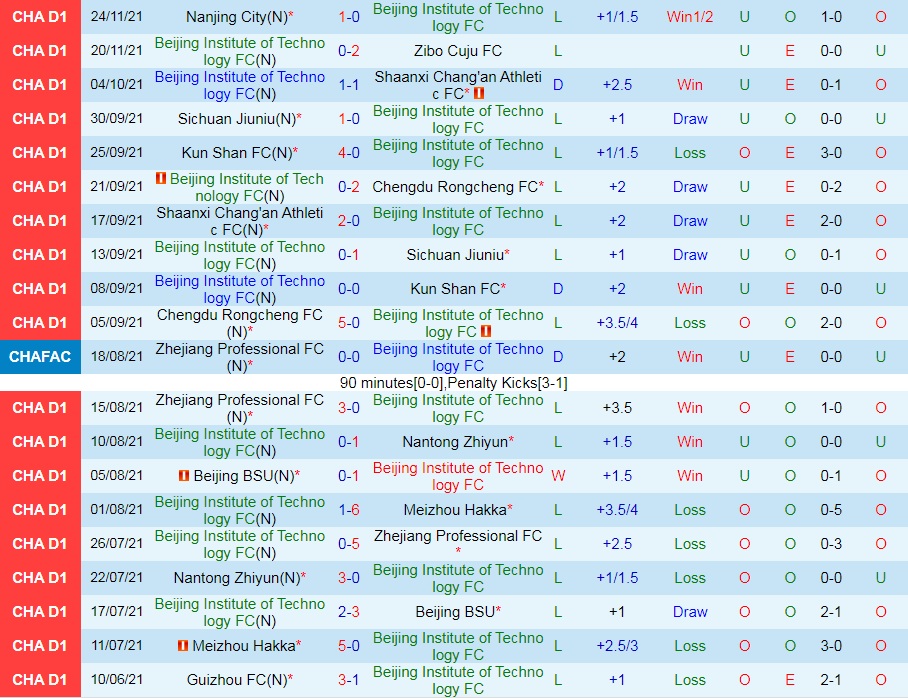The width and height of the screenshot is (908, 698).
Task: Select the 0-5 score on 26/07/21
Action: click(x=349, y=544)
